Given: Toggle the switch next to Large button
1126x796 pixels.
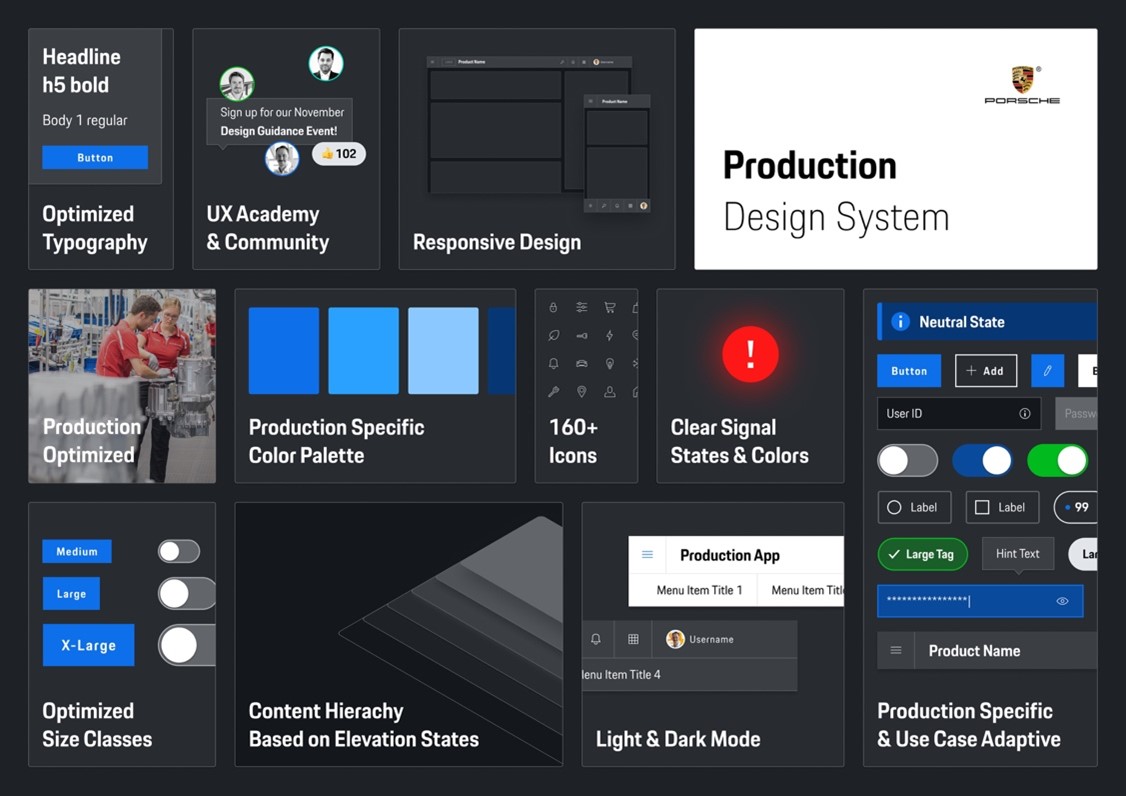Looking at the screenshot, I should (187, 593).
